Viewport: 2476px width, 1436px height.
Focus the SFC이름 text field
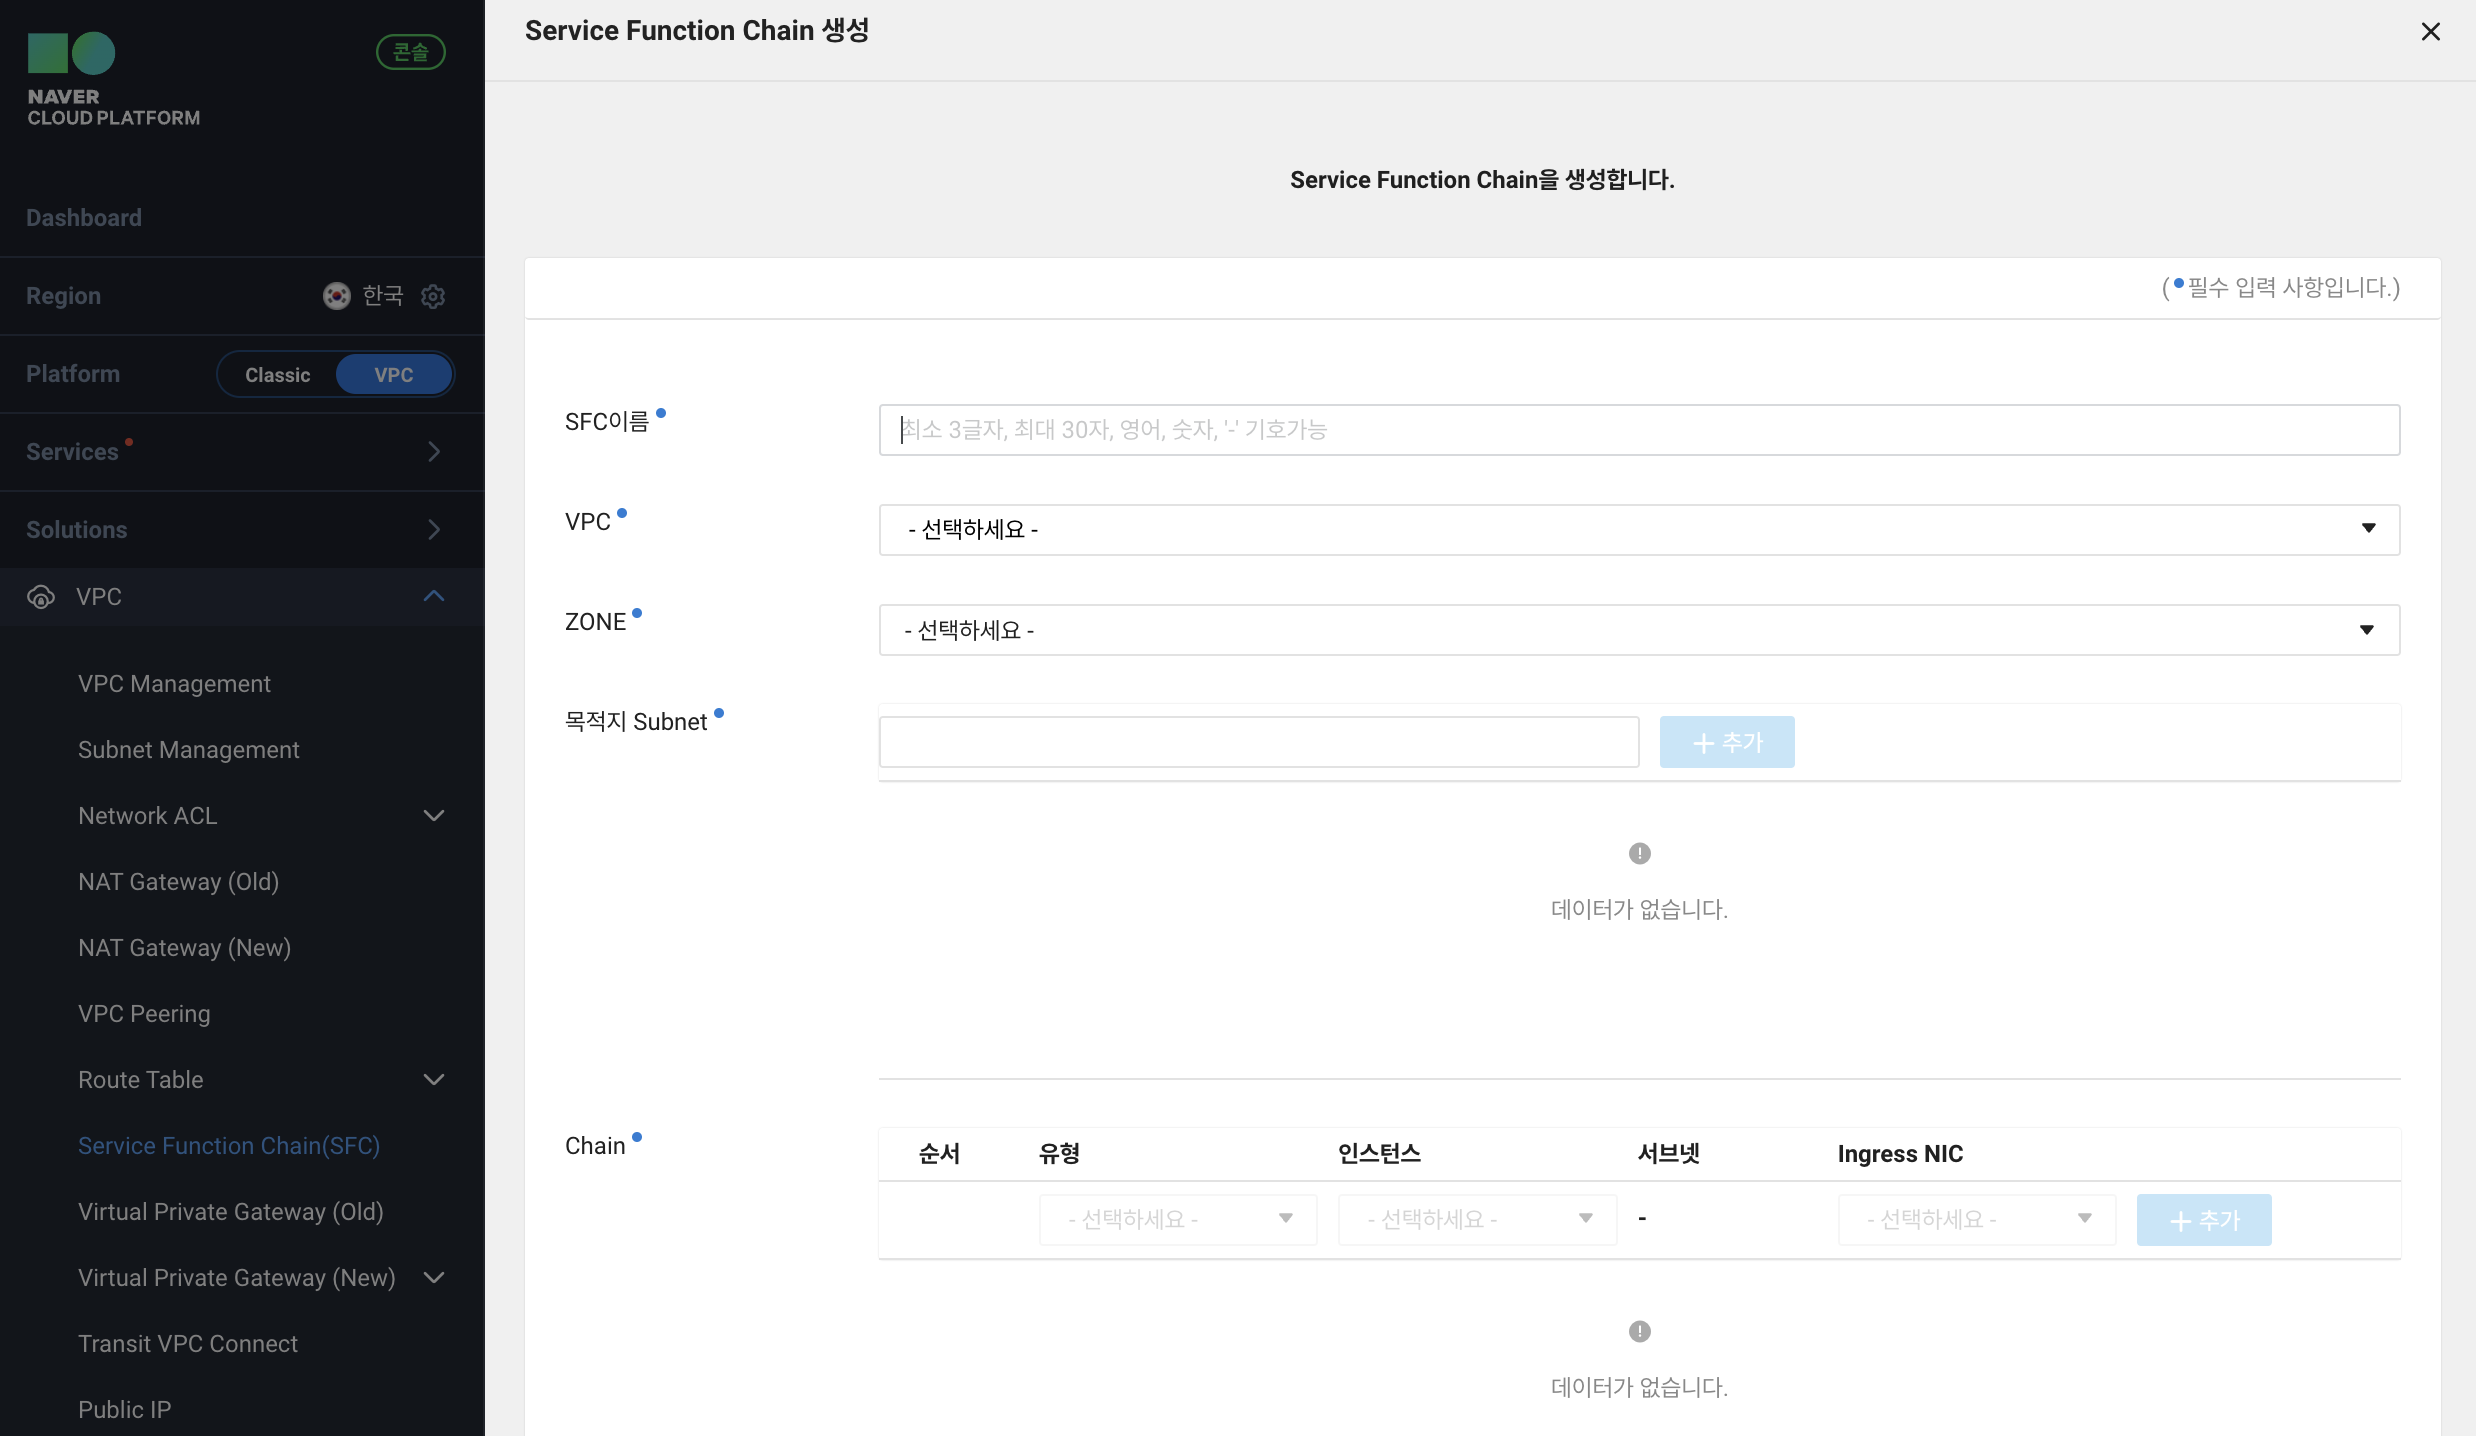[x=1638, y=430]
